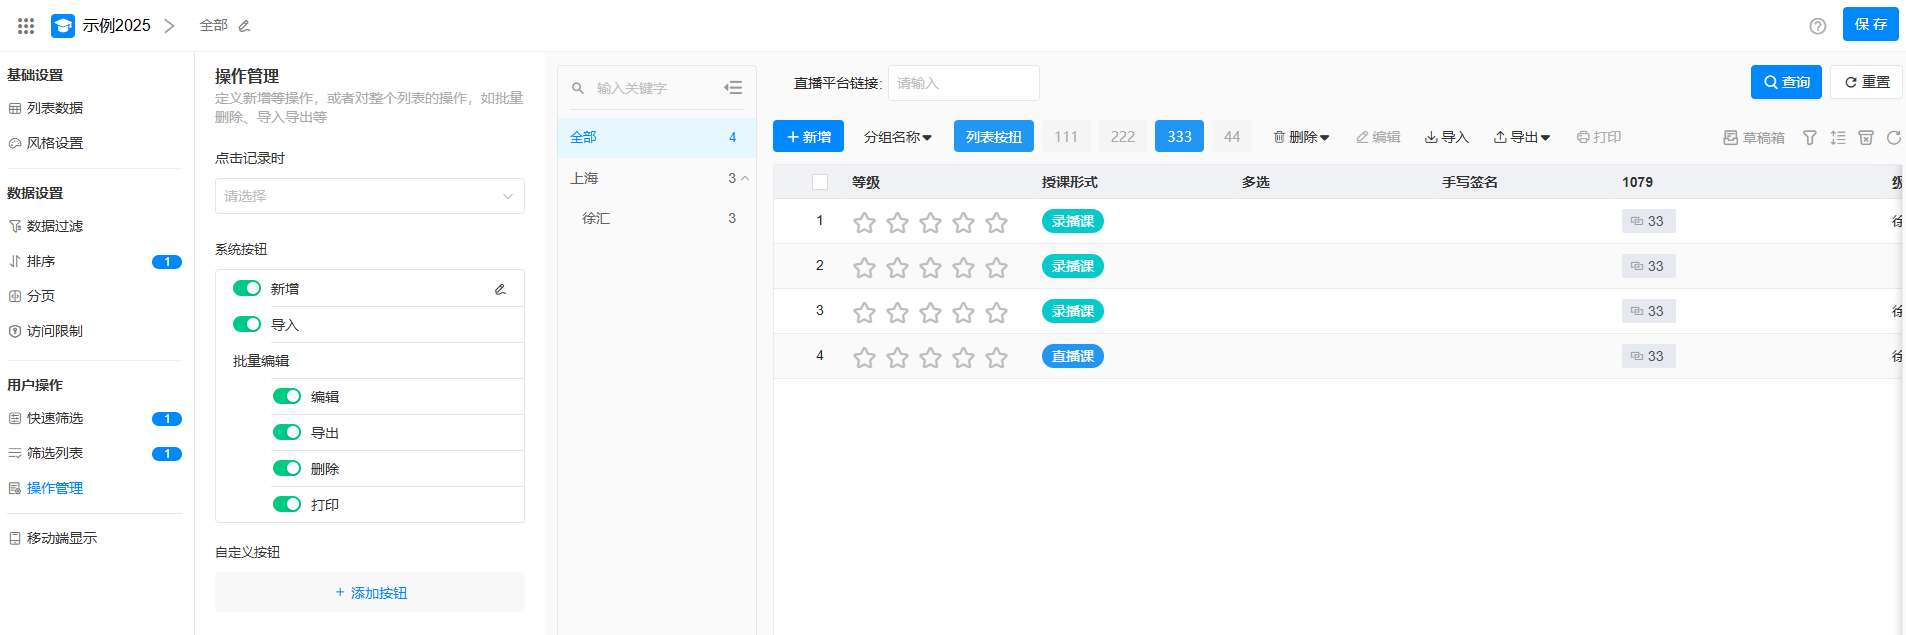Click the fifth star in row 1
This screenshot has width=1906, height=635.
click(x=996, y=222)
